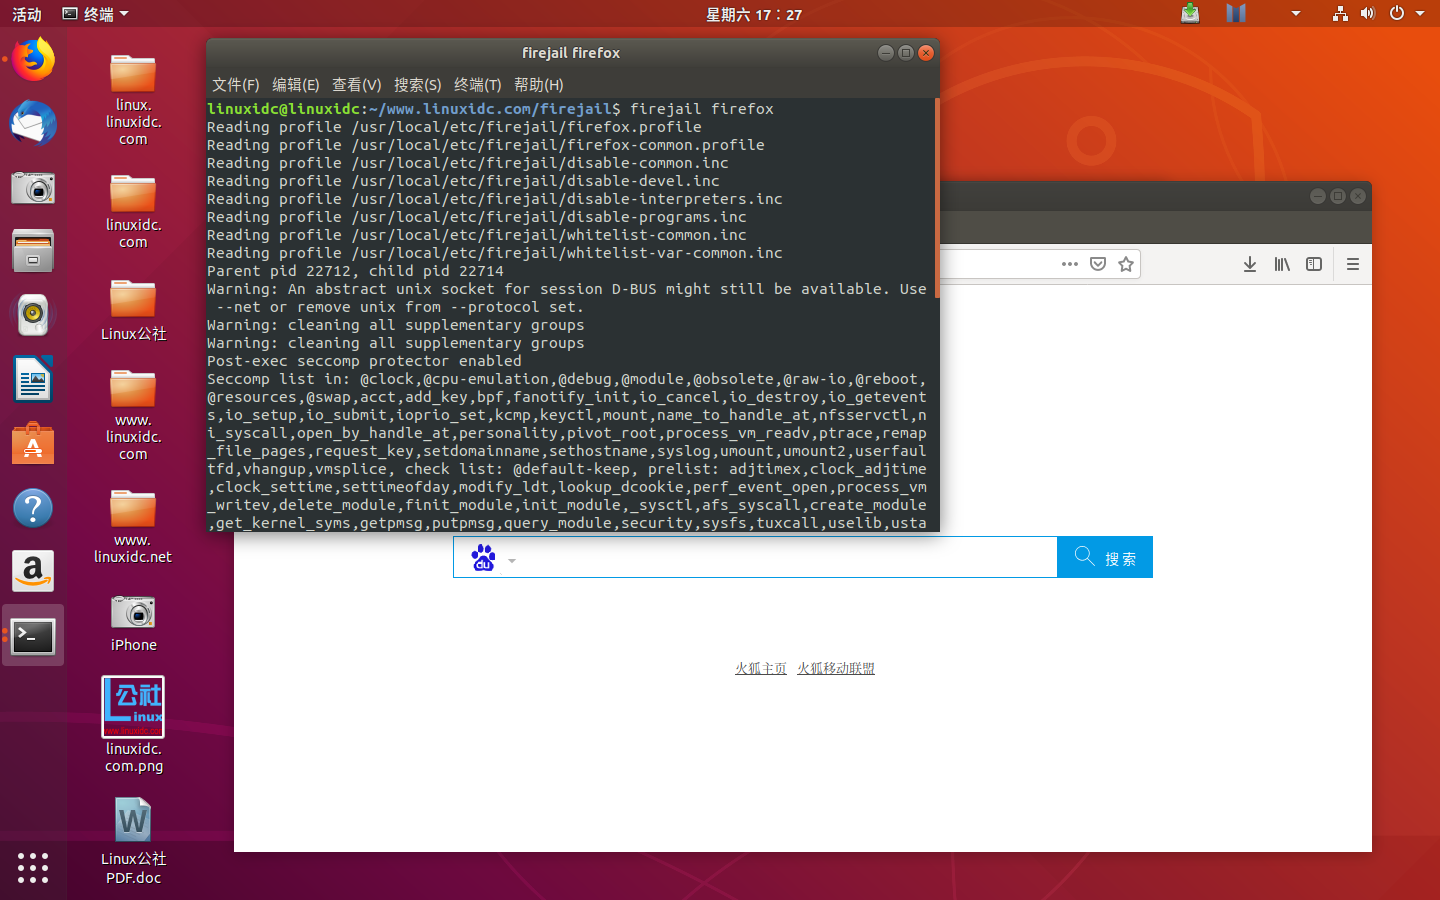The width and height of the screenshot is (1440, 900).
Task: Open Firefox Library icon
Action: tap(1282, 264)
